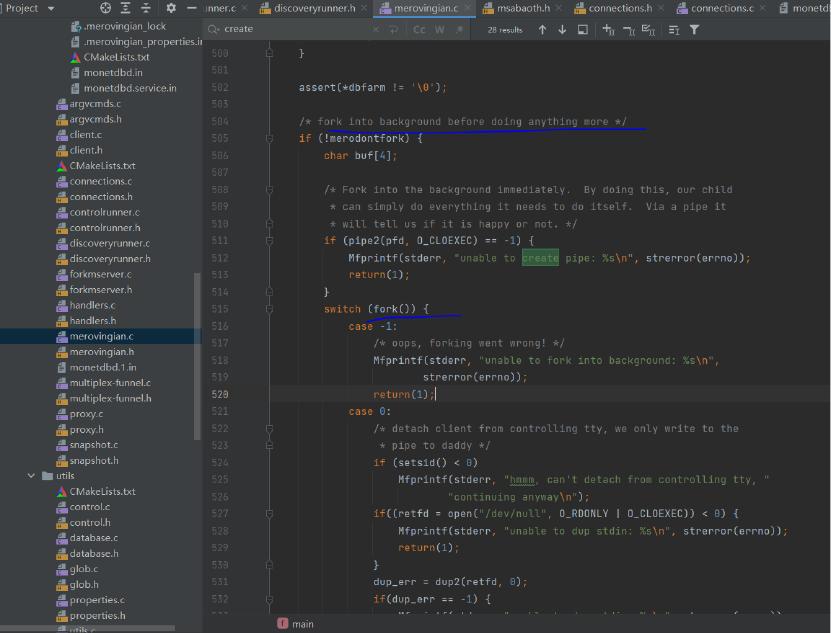Close the connections.c tab
Screen dimensions: 831x633
(762, 8)
